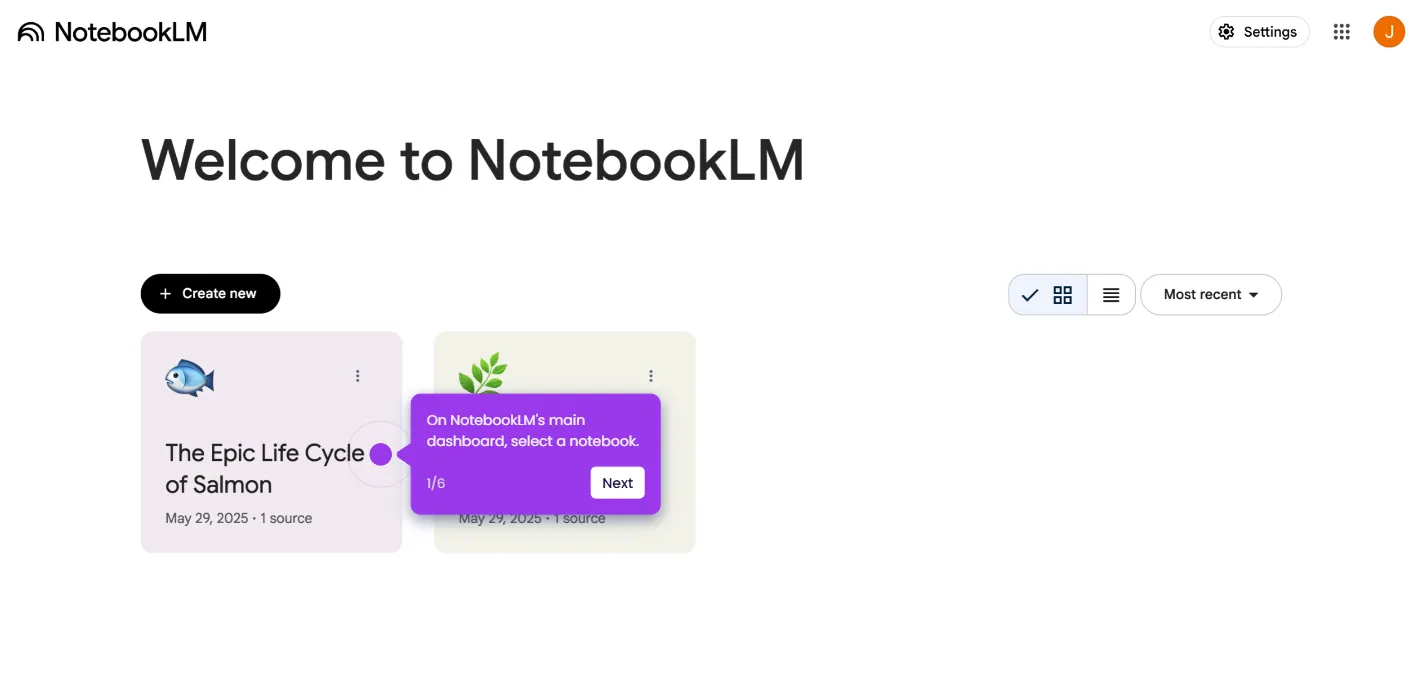Open the Google apps grid icon
This screenshot has height=684, width=1421.
point(1342,32)
